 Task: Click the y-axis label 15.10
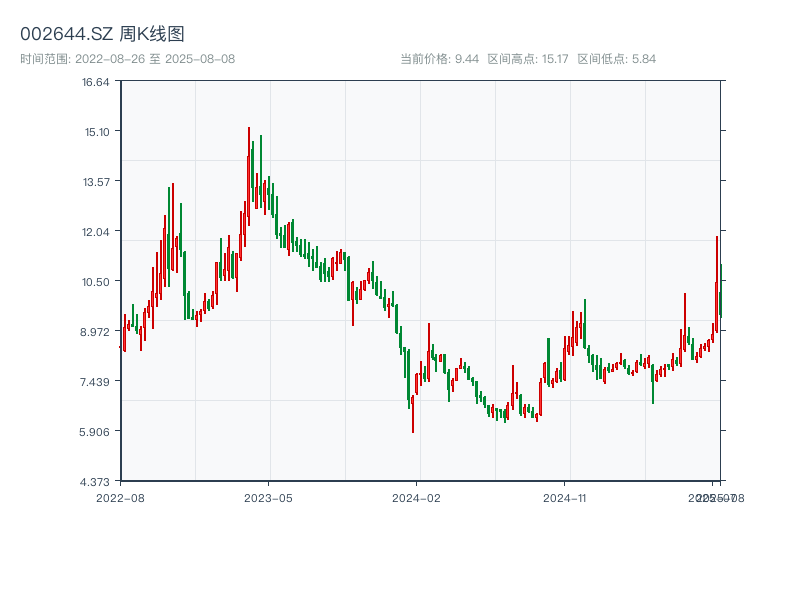[97, 132]
